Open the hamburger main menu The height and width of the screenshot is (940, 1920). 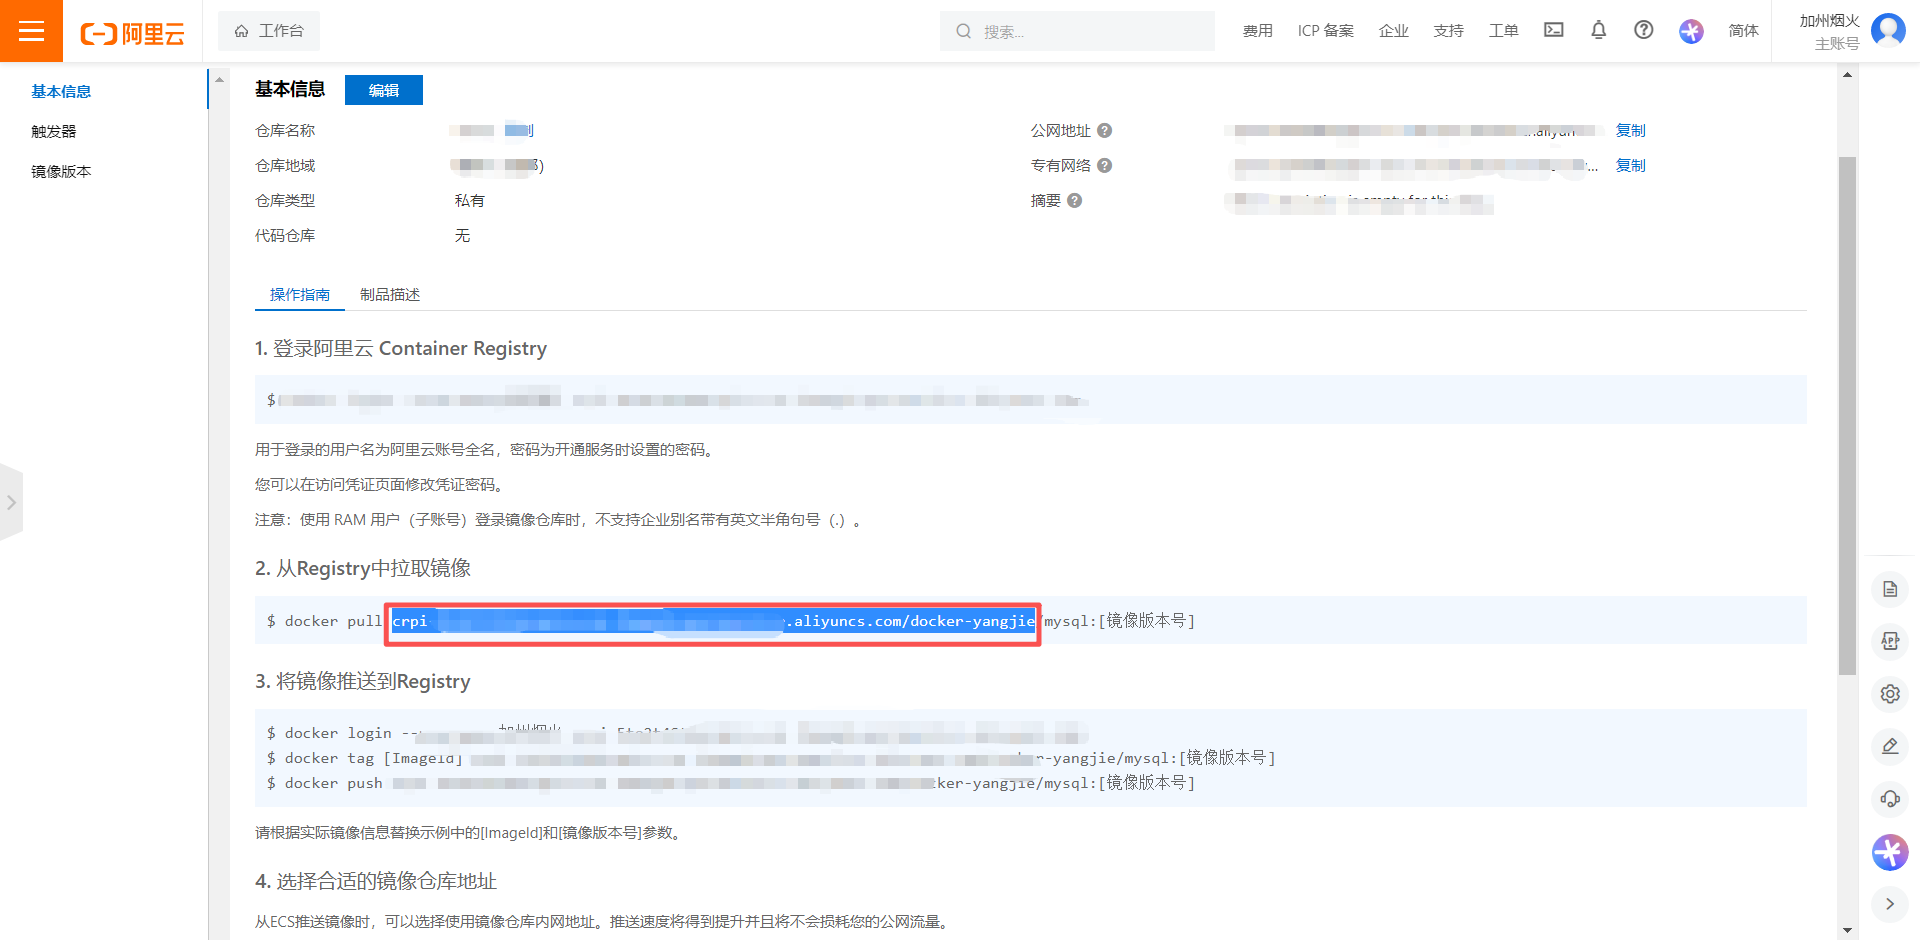(x=31, y=31)
